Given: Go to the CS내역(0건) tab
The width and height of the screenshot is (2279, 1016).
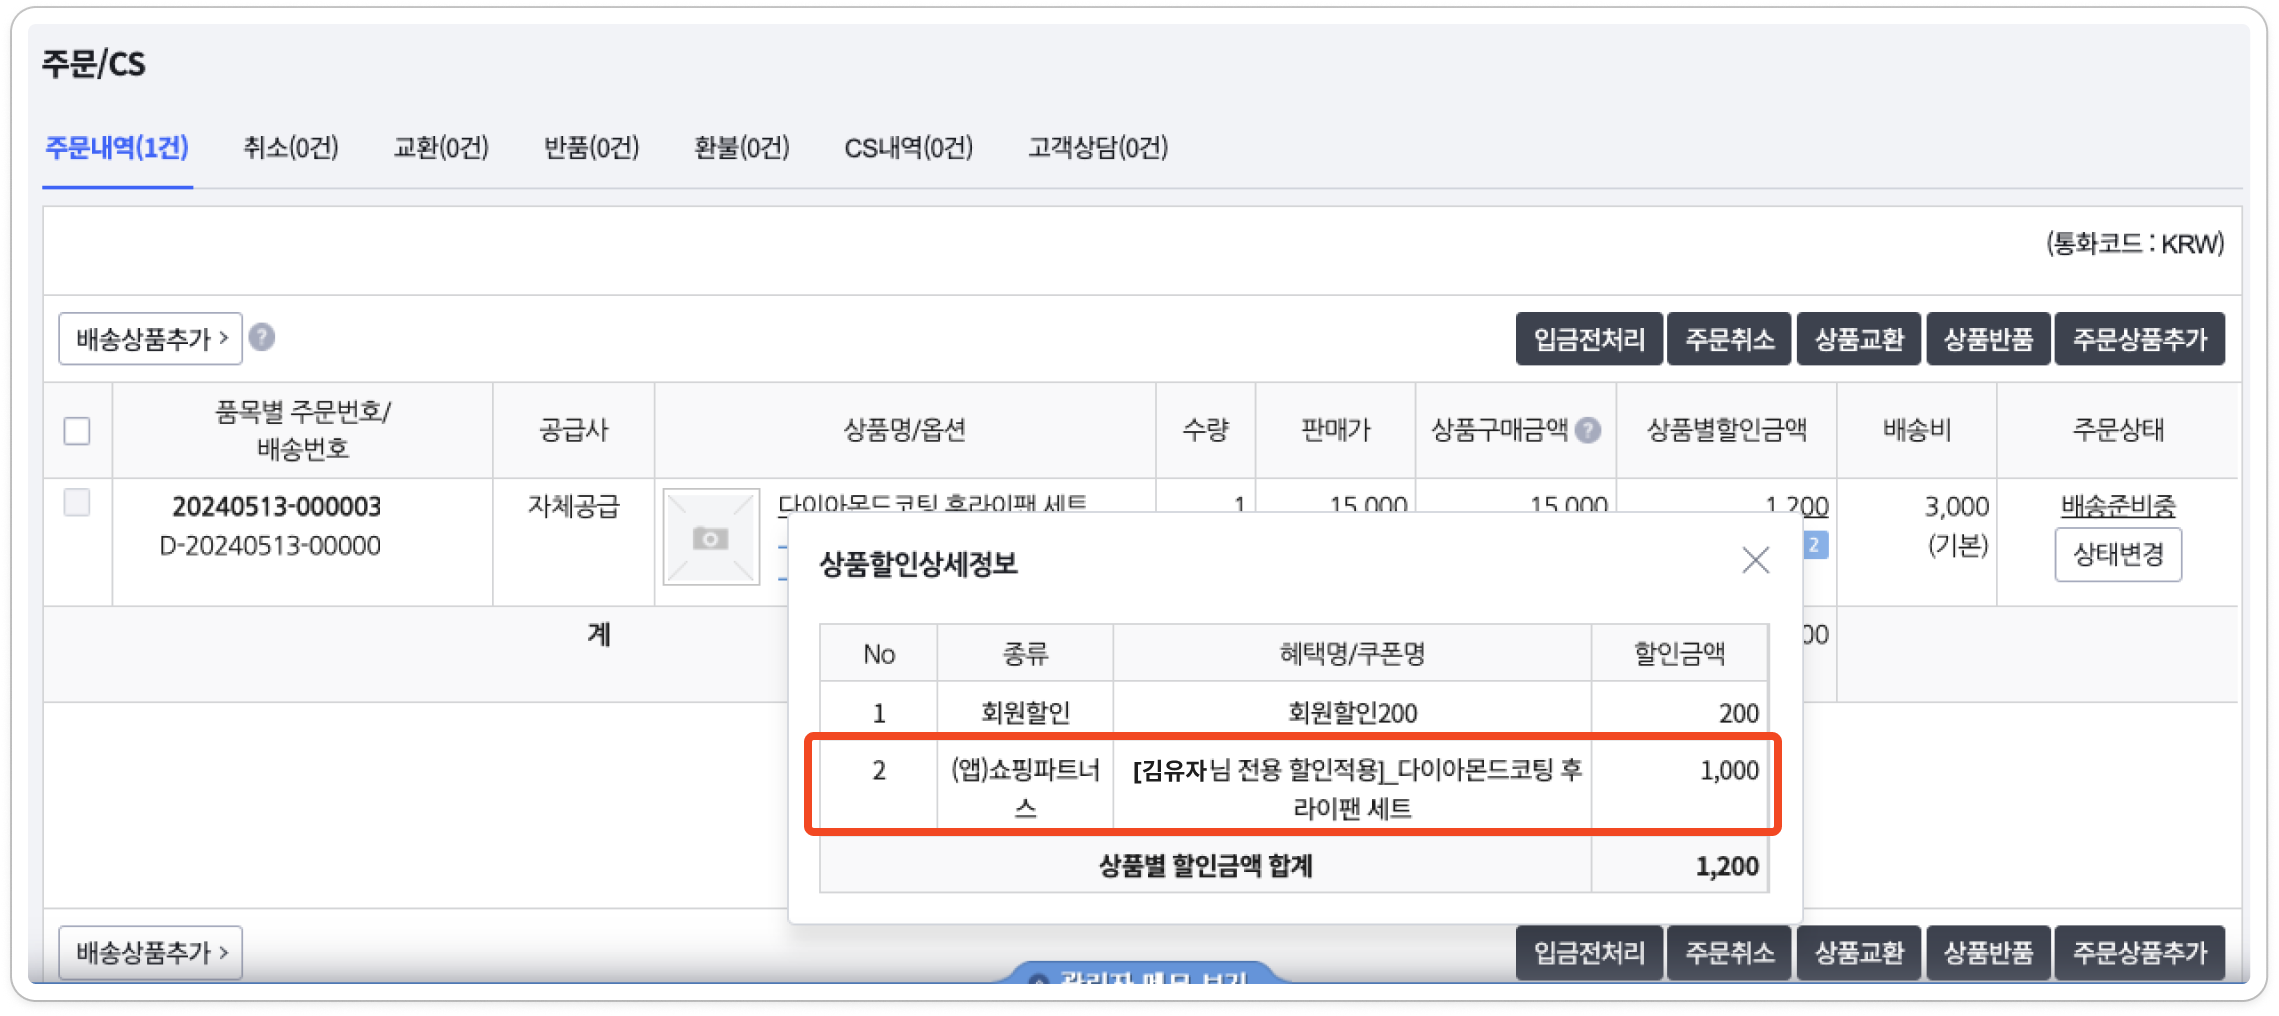Looking at the screenshot, I should (x=908, y=148).
